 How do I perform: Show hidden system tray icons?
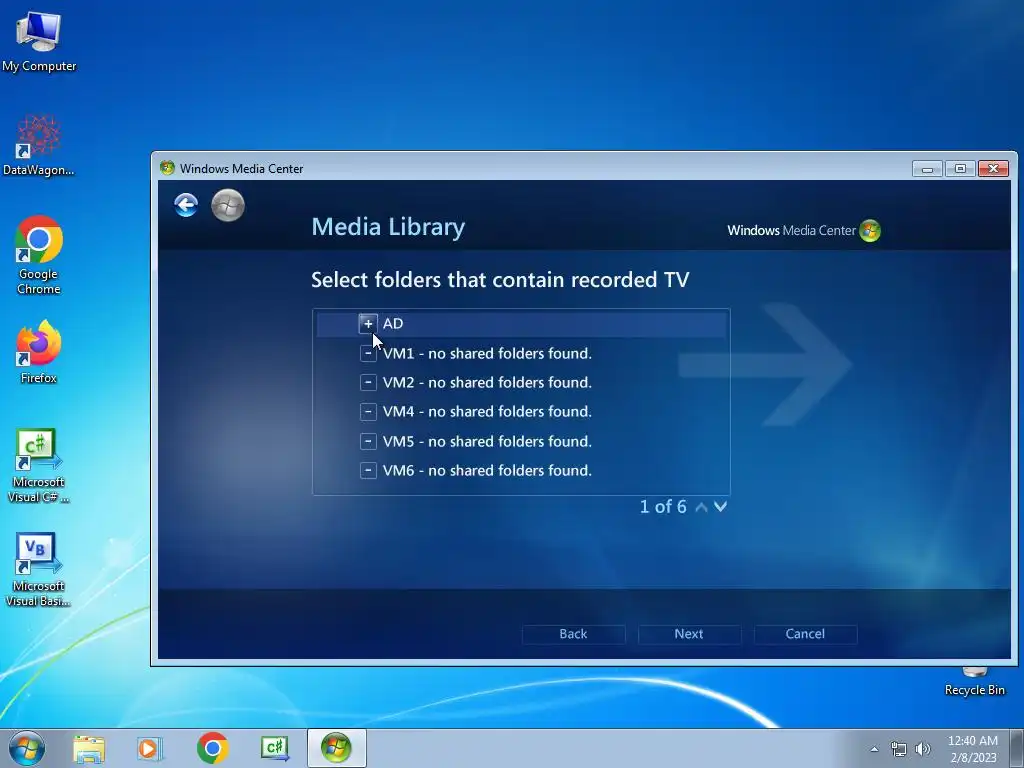874,749
